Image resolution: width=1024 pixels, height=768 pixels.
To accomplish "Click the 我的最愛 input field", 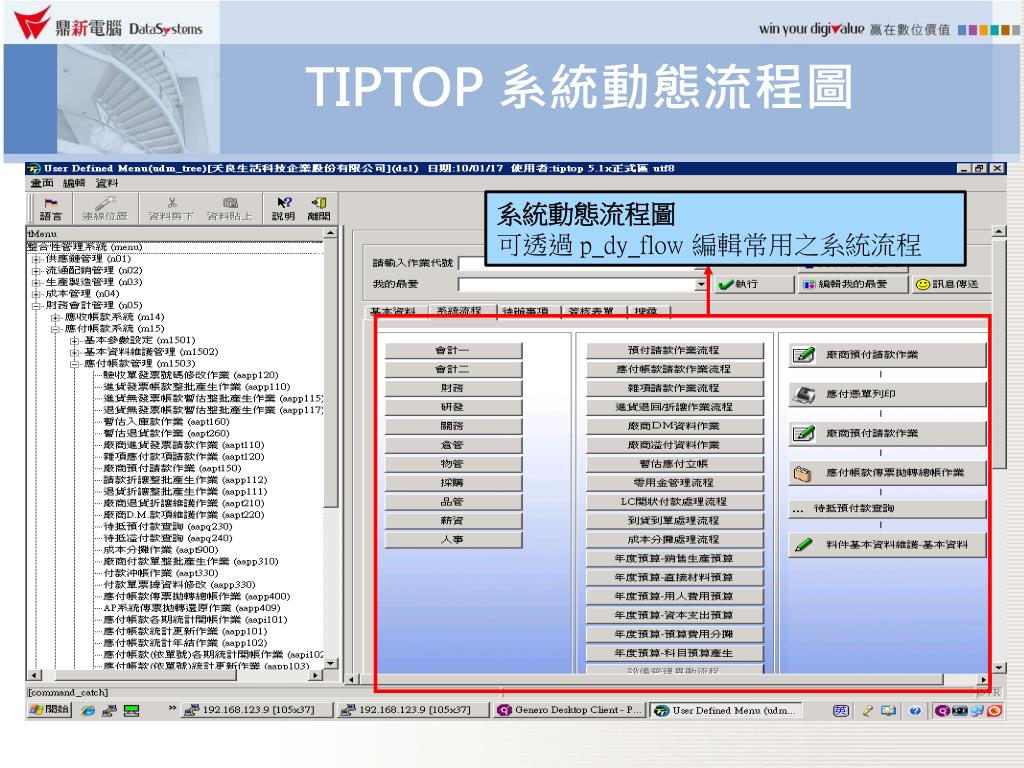I will (x=577, y=284).
